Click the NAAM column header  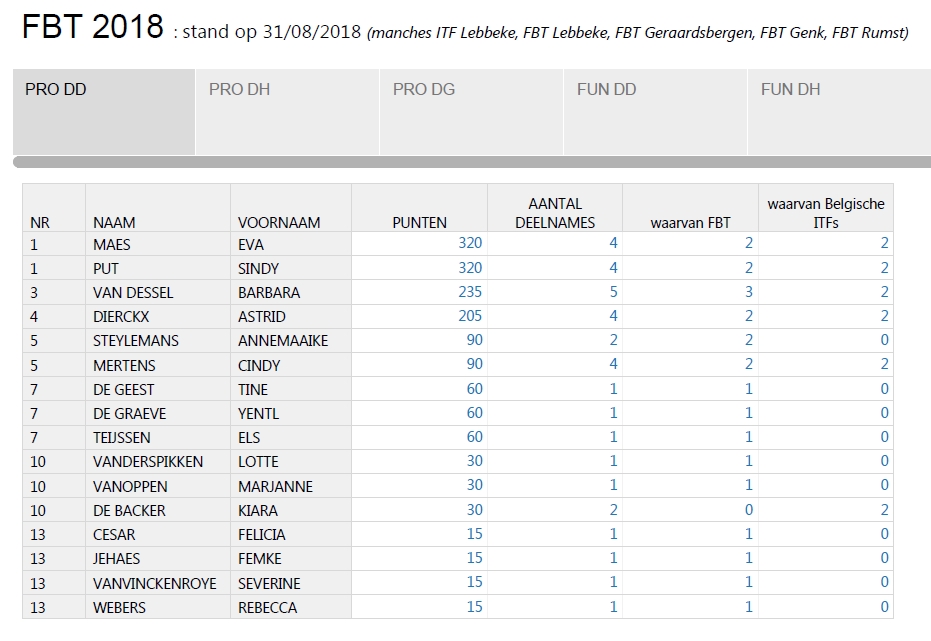(114, 222)
